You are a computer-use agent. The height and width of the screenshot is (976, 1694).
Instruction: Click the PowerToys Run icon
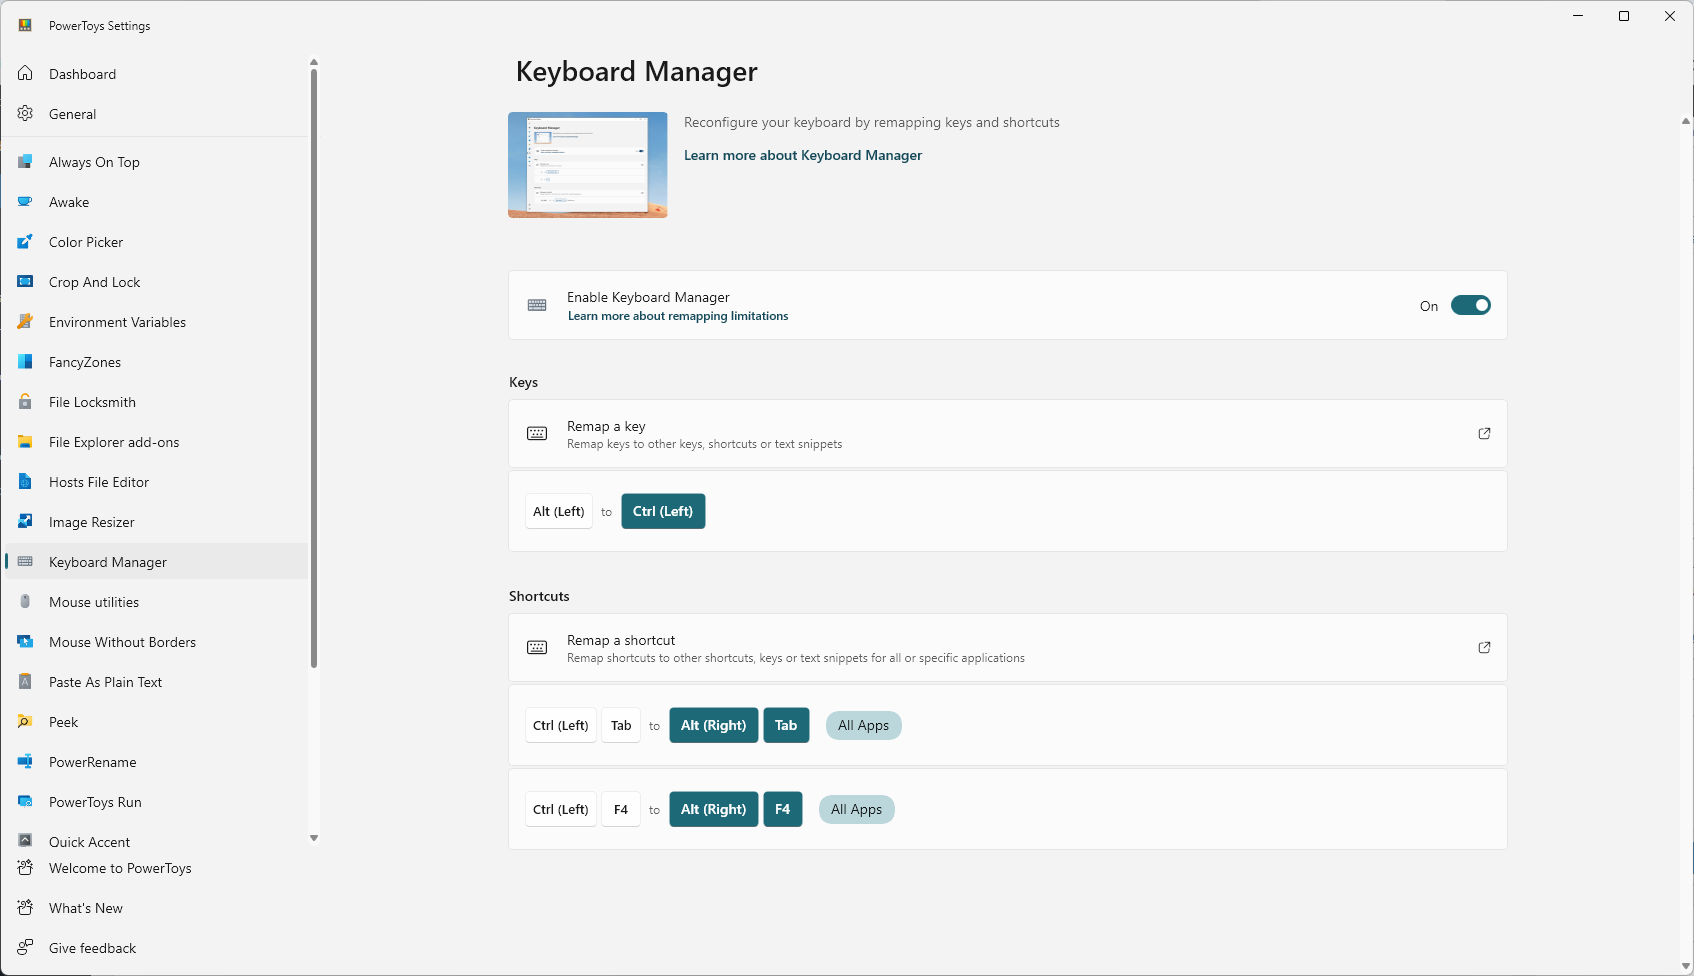point(24,801)
